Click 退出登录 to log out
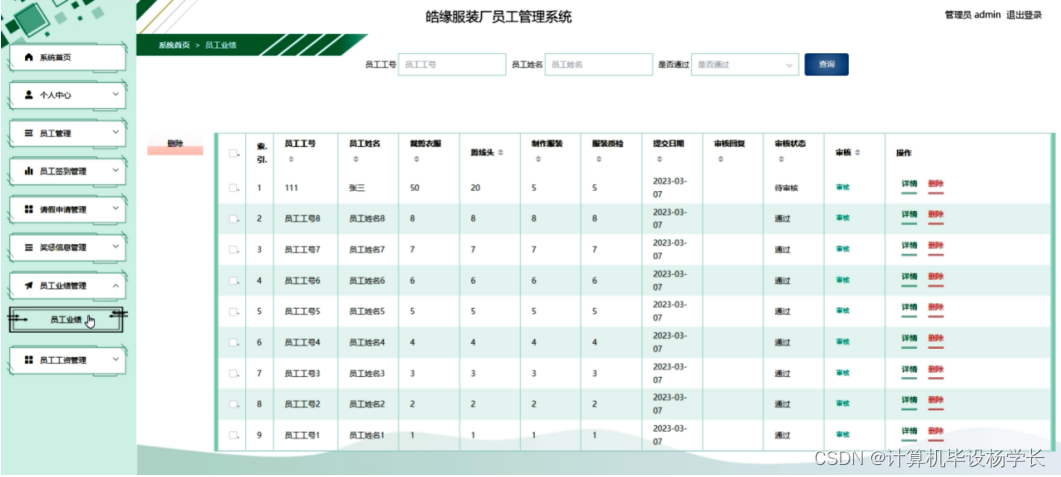The image size is (1061, 477). (x=1024, y=15)
